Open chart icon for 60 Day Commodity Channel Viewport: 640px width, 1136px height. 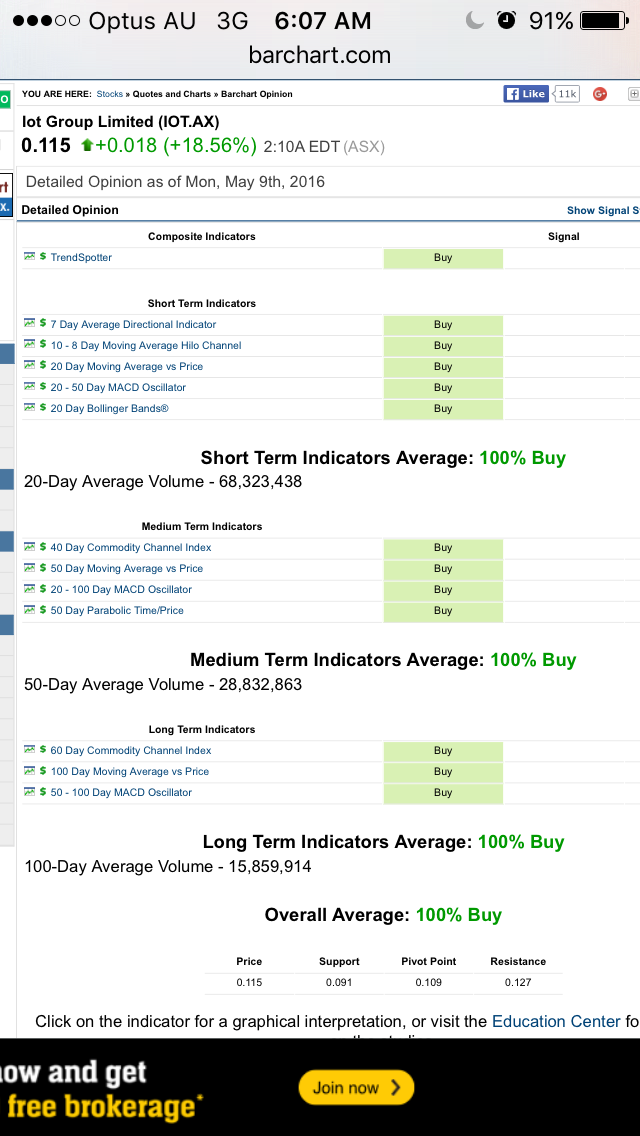coord(30,750)
